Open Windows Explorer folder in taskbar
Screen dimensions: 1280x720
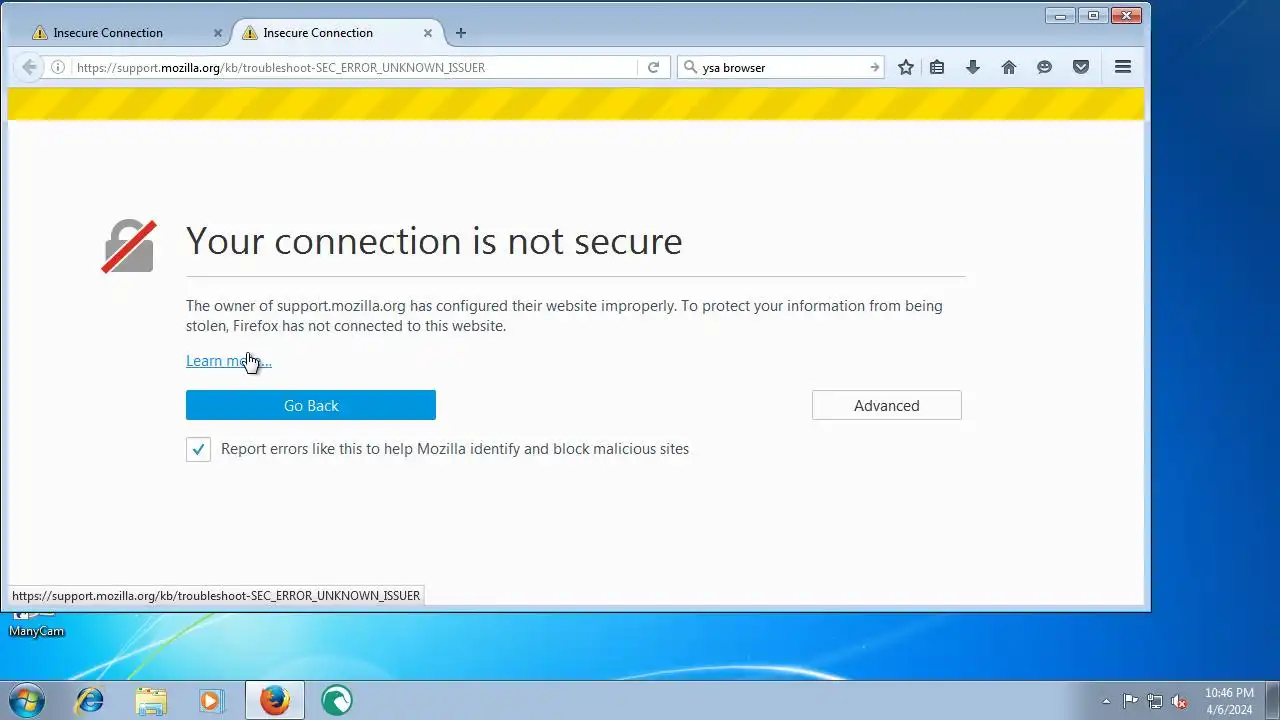click(151, 700)
